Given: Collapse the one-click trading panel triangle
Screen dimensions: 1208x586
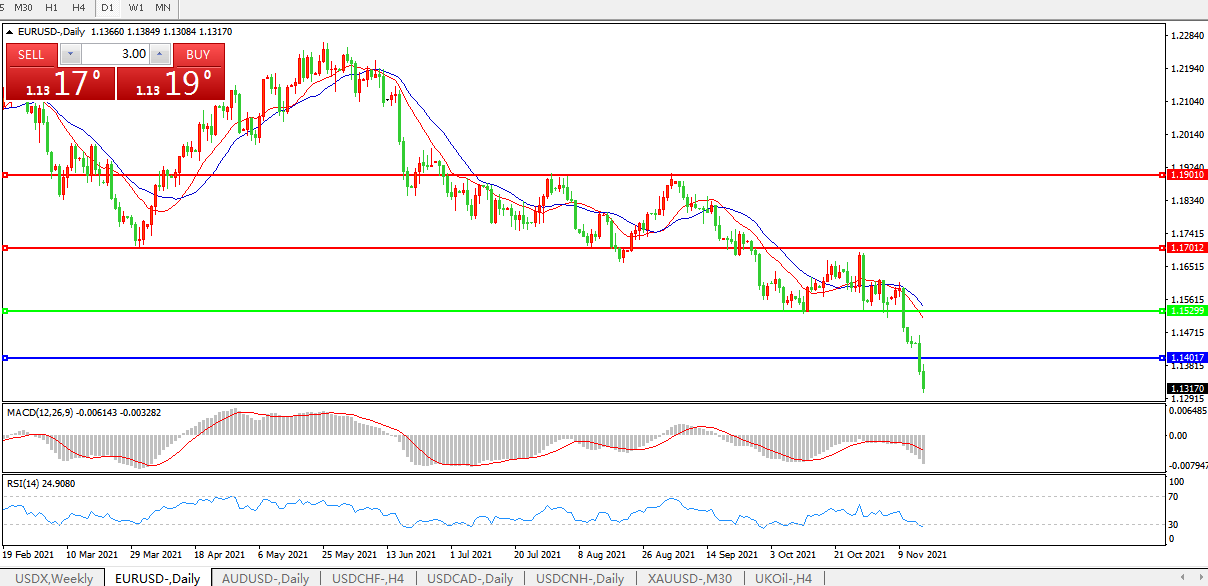Looking at the screenshot, I should (10, 31).
